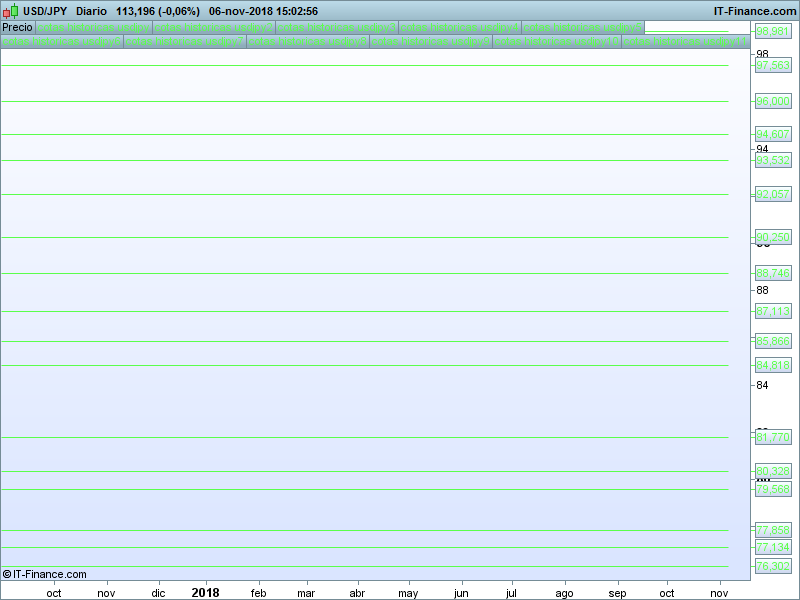This screenshot has height=600, width=800.
Task: Click the candlestick icon beside USD/JPY
Action: [10, 11]
